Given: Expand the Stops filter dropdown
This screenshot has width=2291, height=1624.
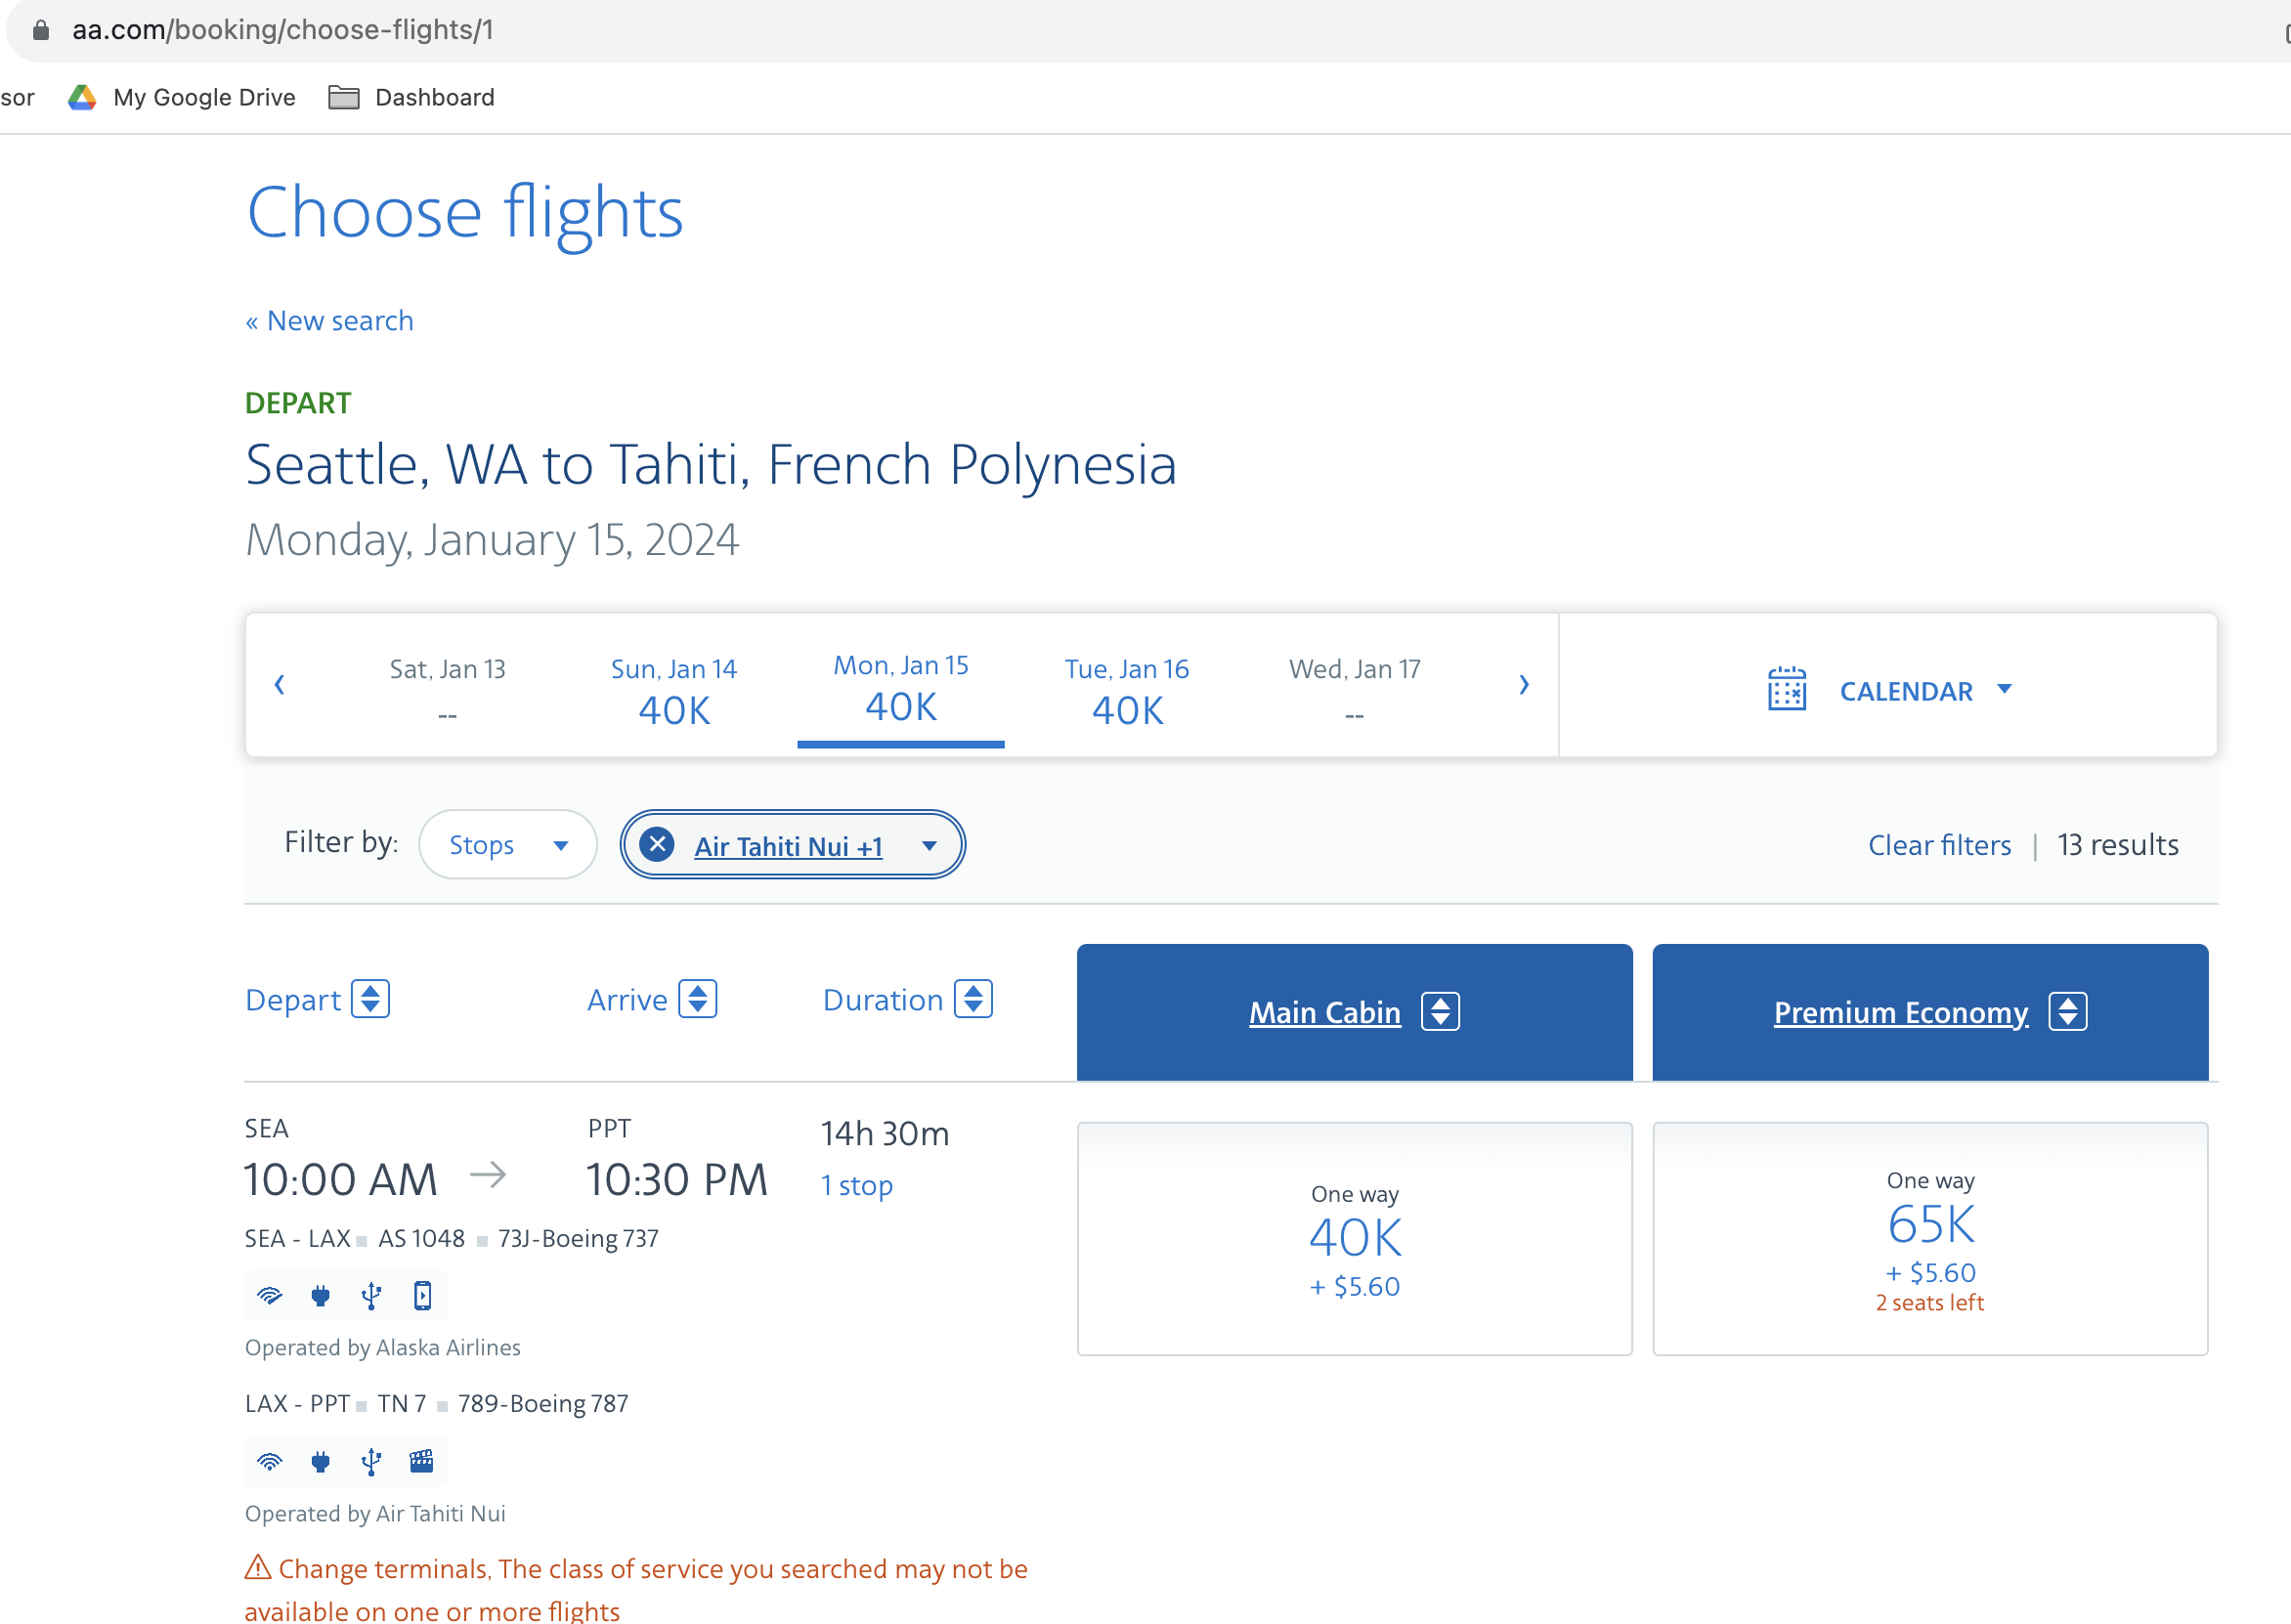Looking at the screenshot, I should click(508, 844).
